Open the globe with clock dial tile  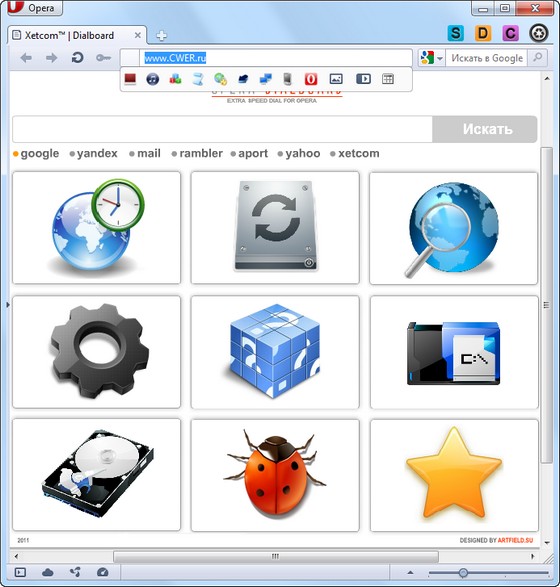[x=97, y=228]
